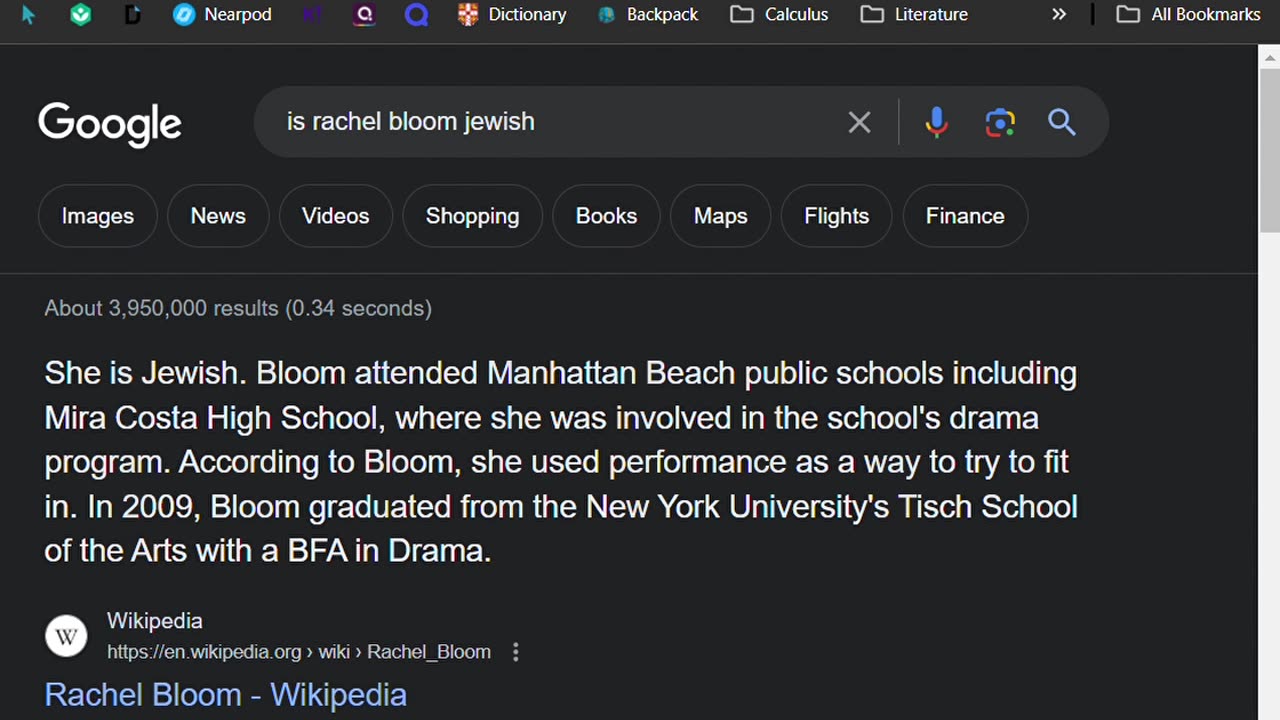Viewport: 1280px width, 720px height.
Task: Open the Backpack bookmark
Action: tap(647, 14)
